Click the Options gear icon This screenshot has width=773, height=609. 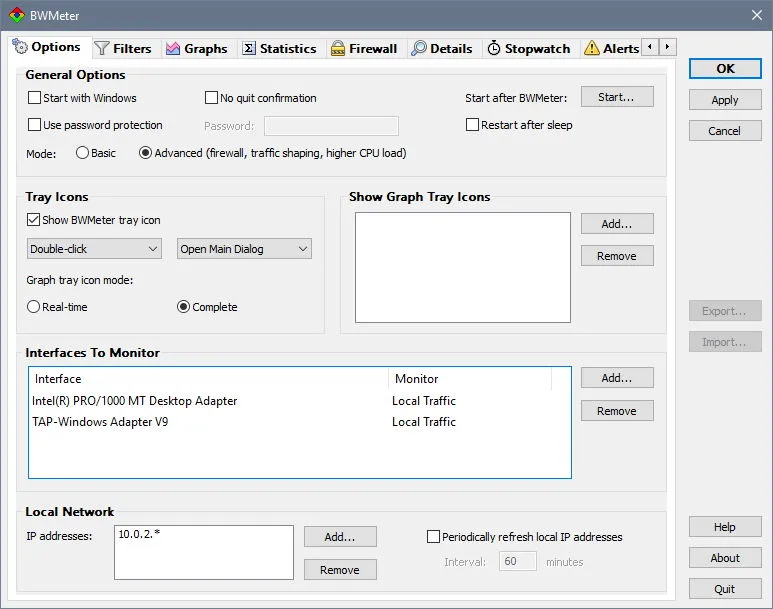[20, 46]
